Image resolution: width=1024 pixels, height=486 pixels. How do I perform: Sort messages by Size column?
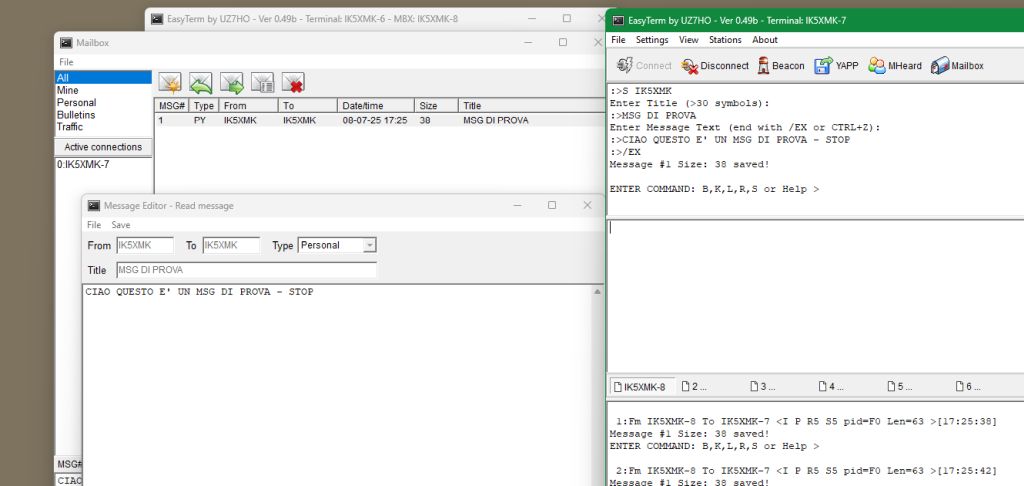(437, 106)
